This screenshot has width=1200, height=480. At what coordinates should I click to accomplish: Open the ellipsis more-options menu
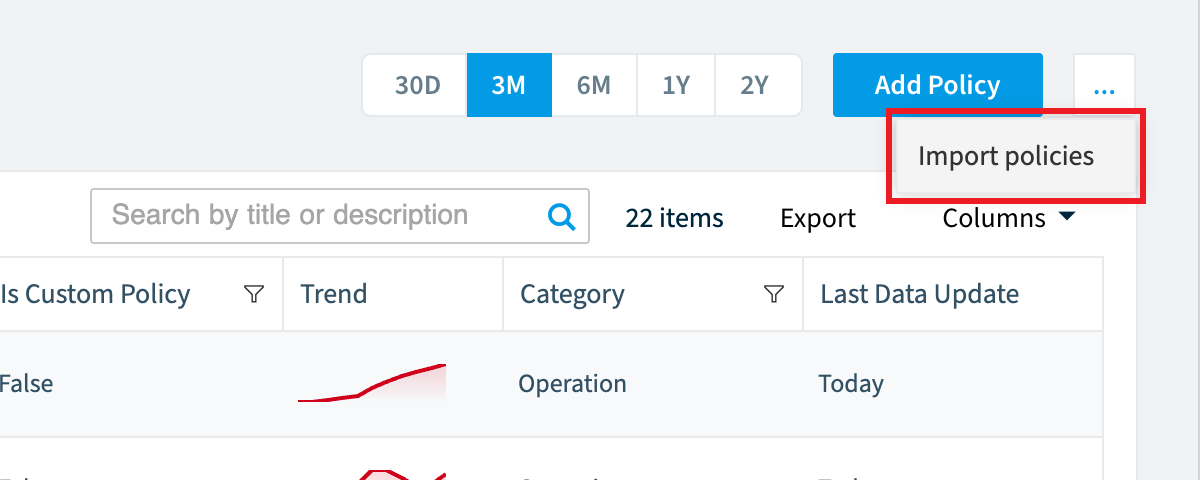coord(1104,85)
